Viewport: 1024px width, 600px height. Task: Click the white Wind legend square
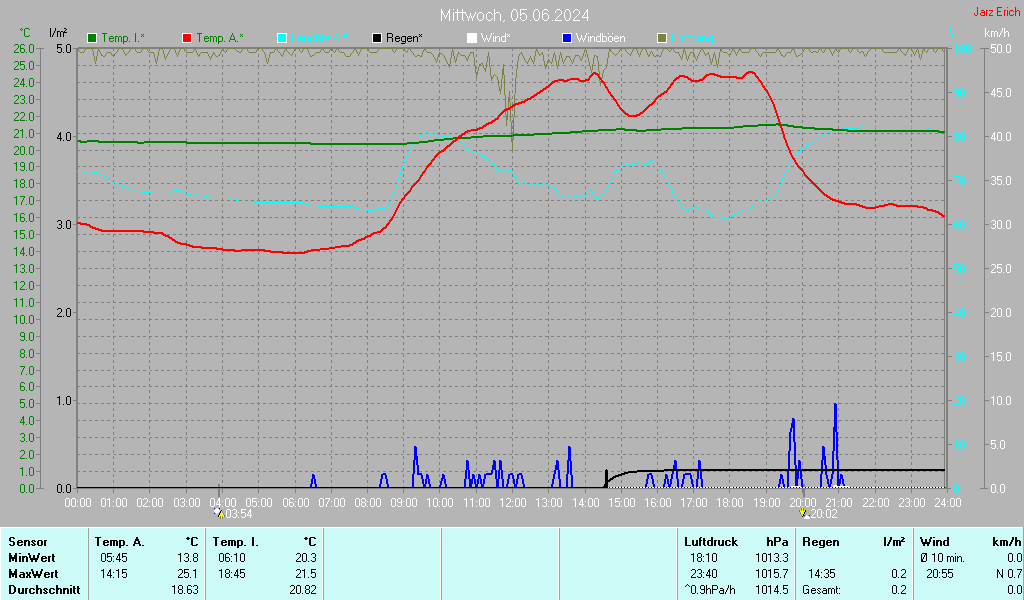tap(472, 38)
